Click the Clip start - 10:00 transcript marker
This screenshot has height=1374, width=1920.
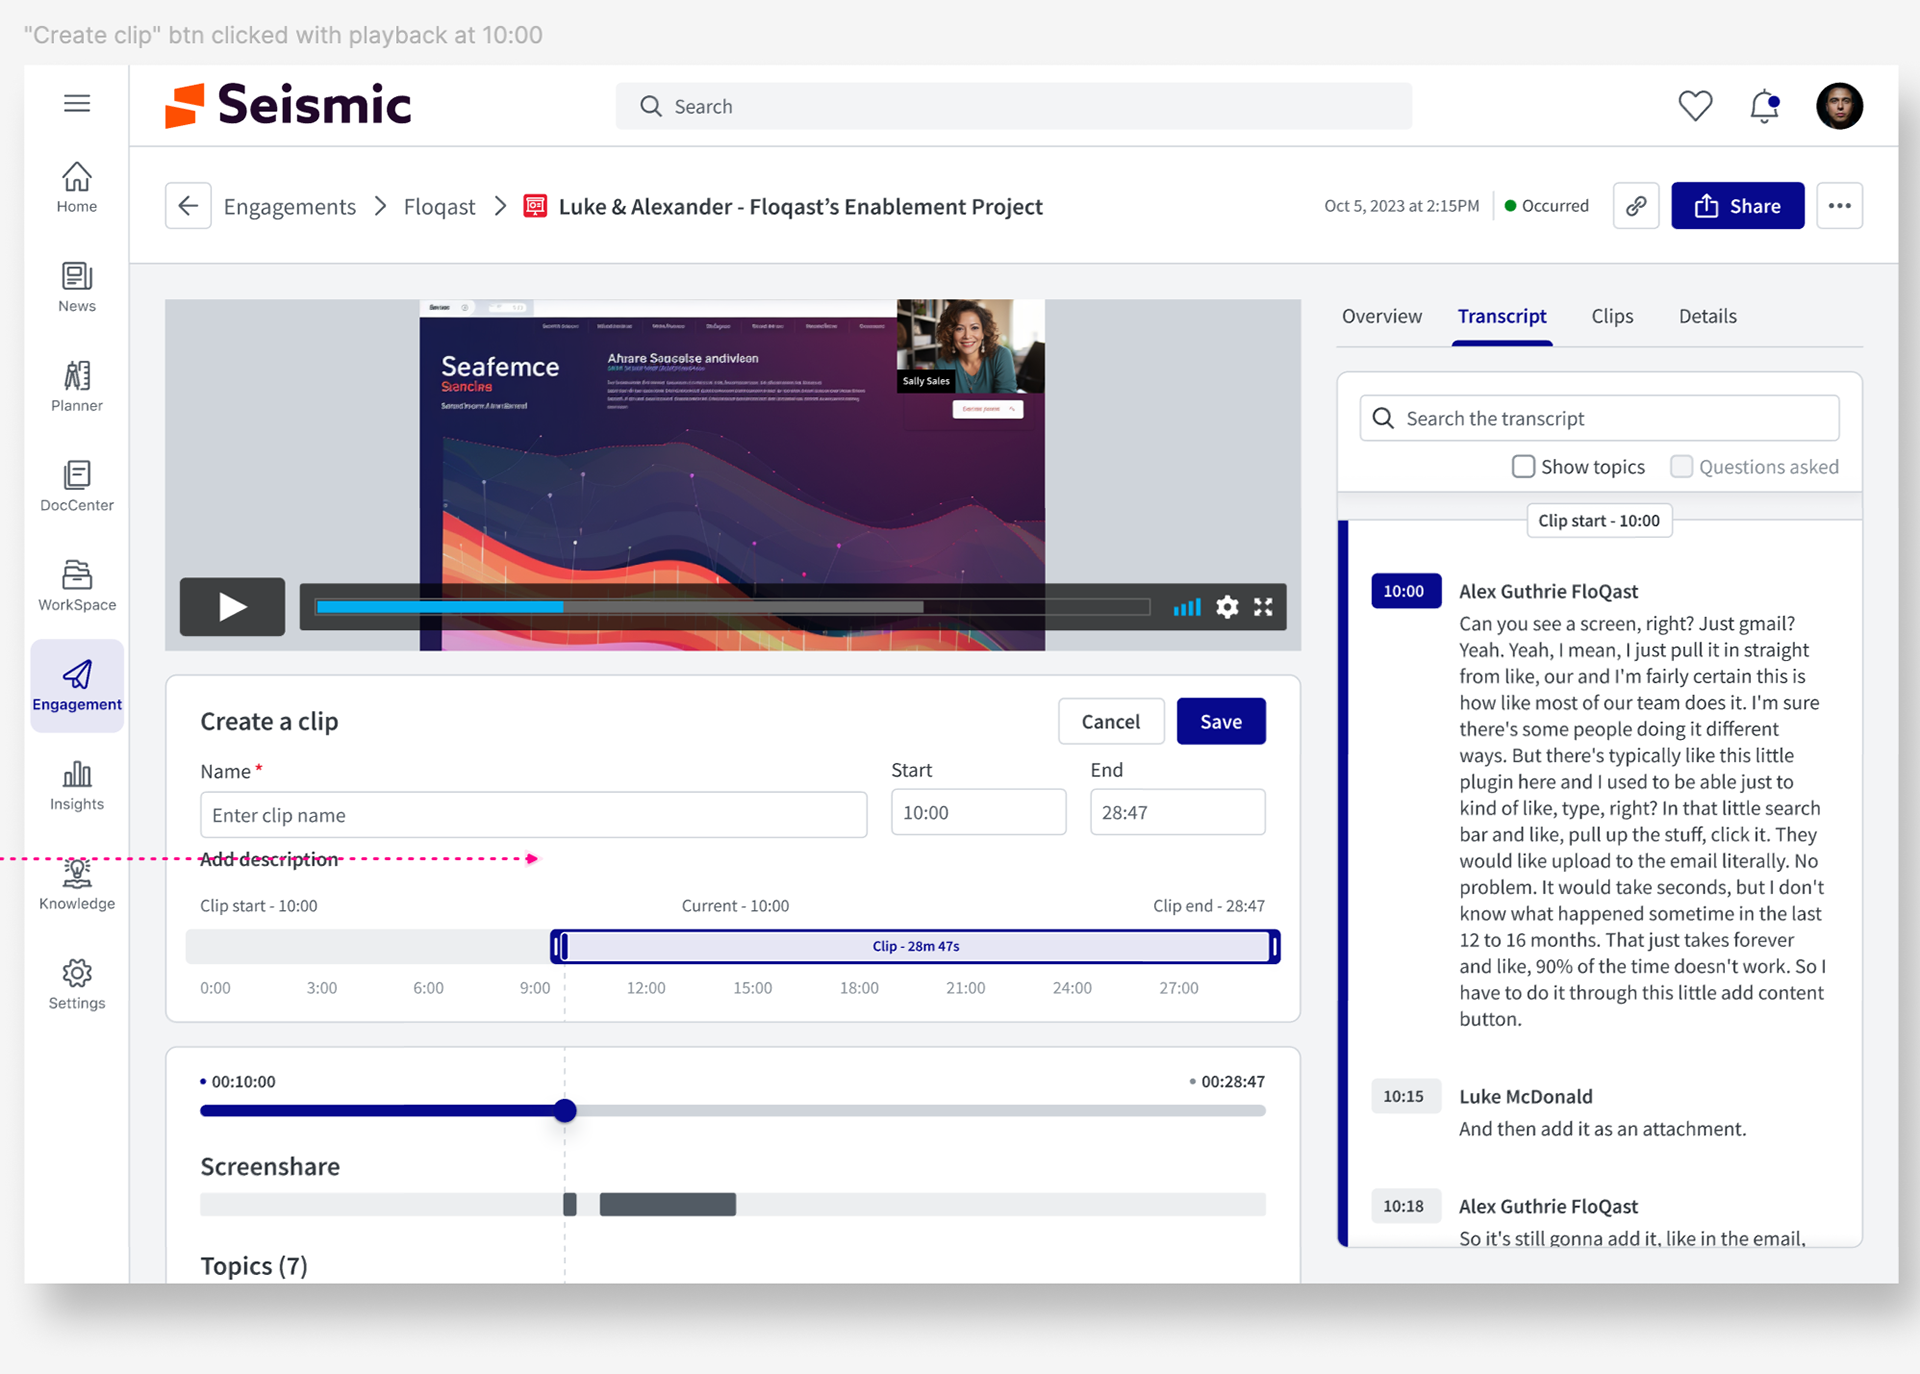pos(1598,521)
